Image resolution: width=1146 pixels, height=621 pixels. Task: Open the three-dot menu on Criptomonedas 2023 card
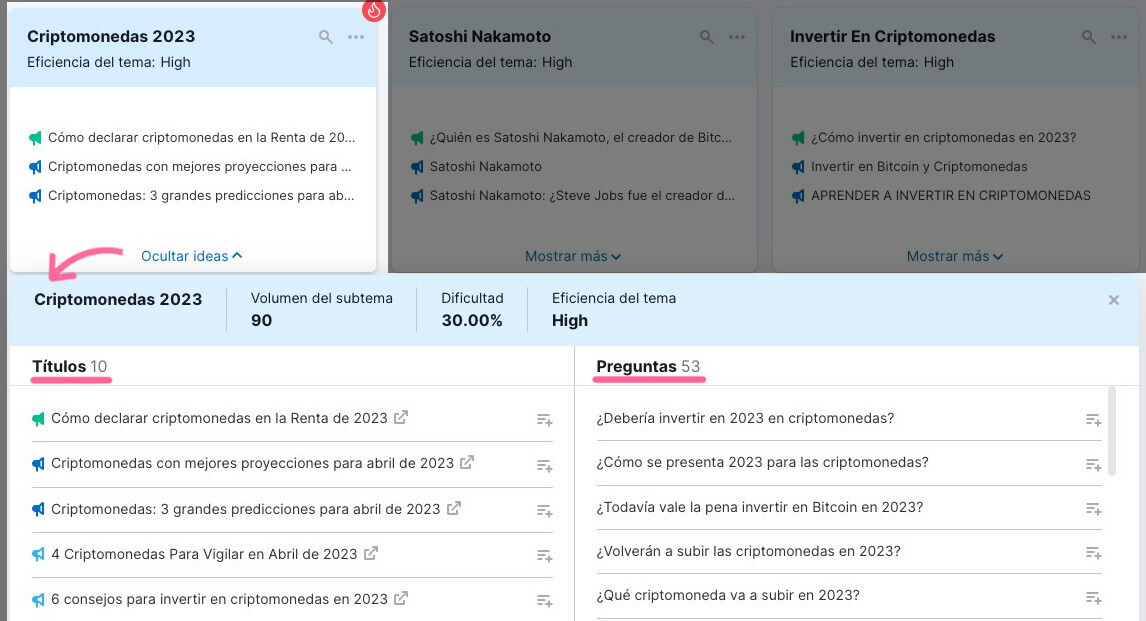[x=356, y=37]
